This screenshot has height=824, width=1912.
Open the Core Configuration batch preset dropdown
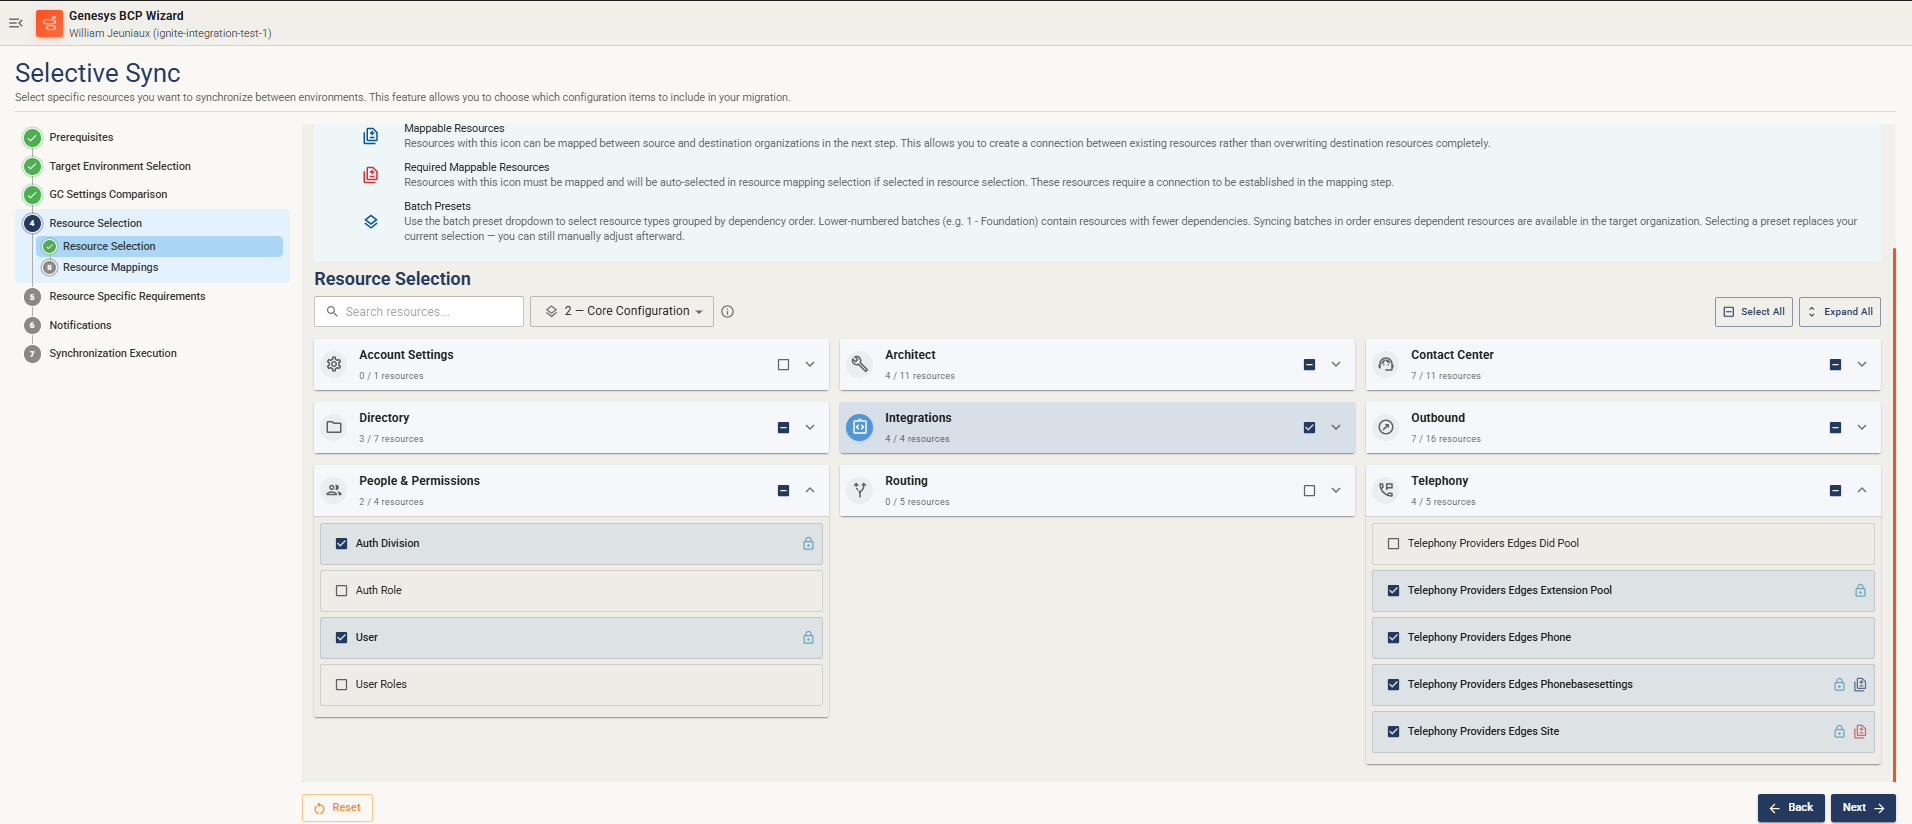pos(622,312)
